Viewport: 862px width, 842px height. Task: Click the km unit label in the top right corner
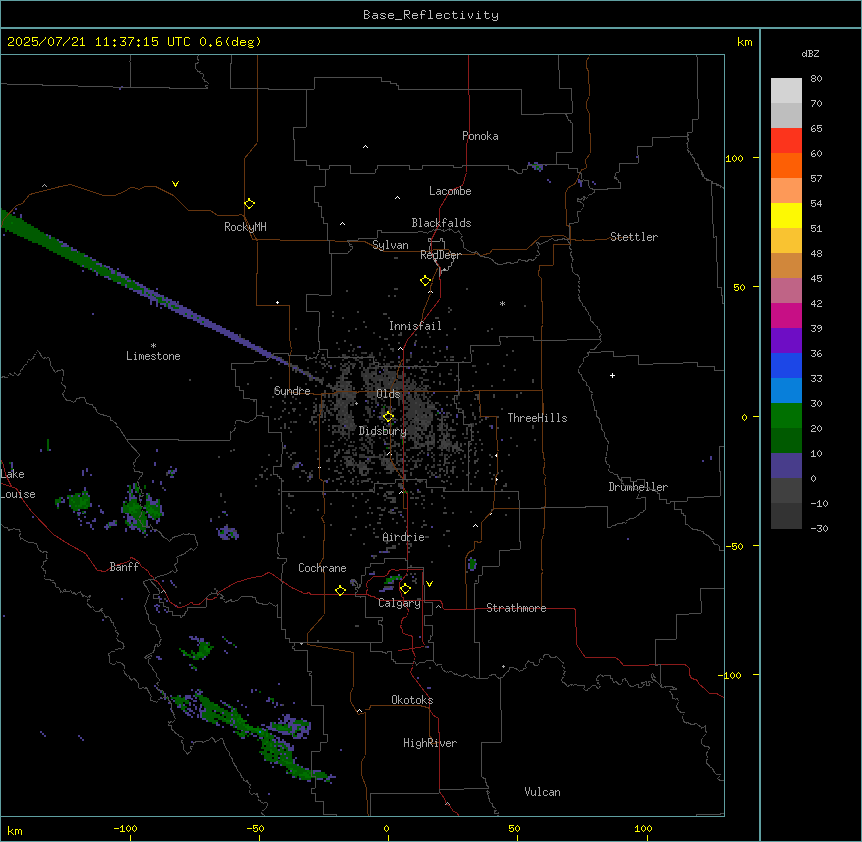[744, 42]
